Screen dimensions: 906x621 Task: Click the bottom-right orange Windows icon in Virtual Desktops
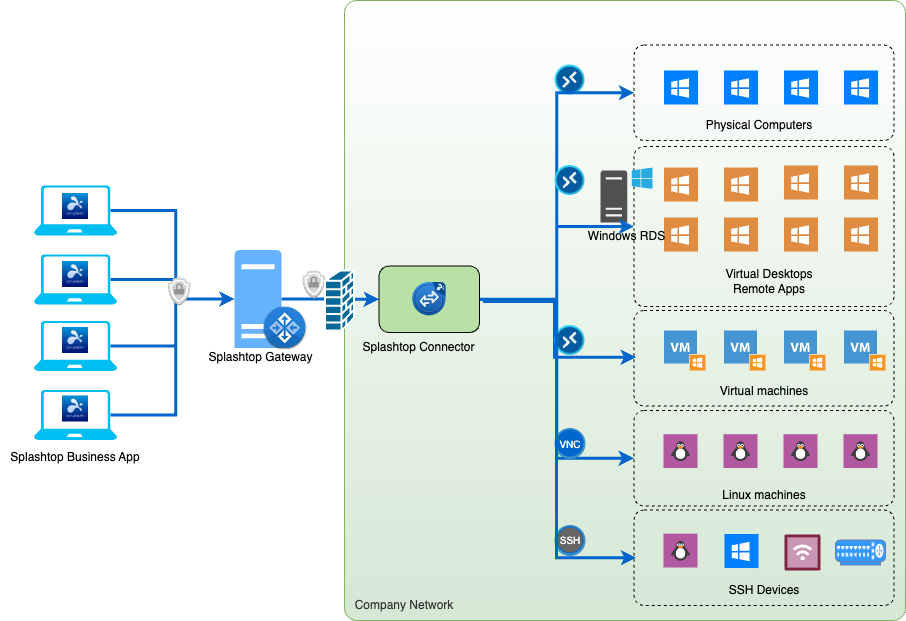pos(860,234)
